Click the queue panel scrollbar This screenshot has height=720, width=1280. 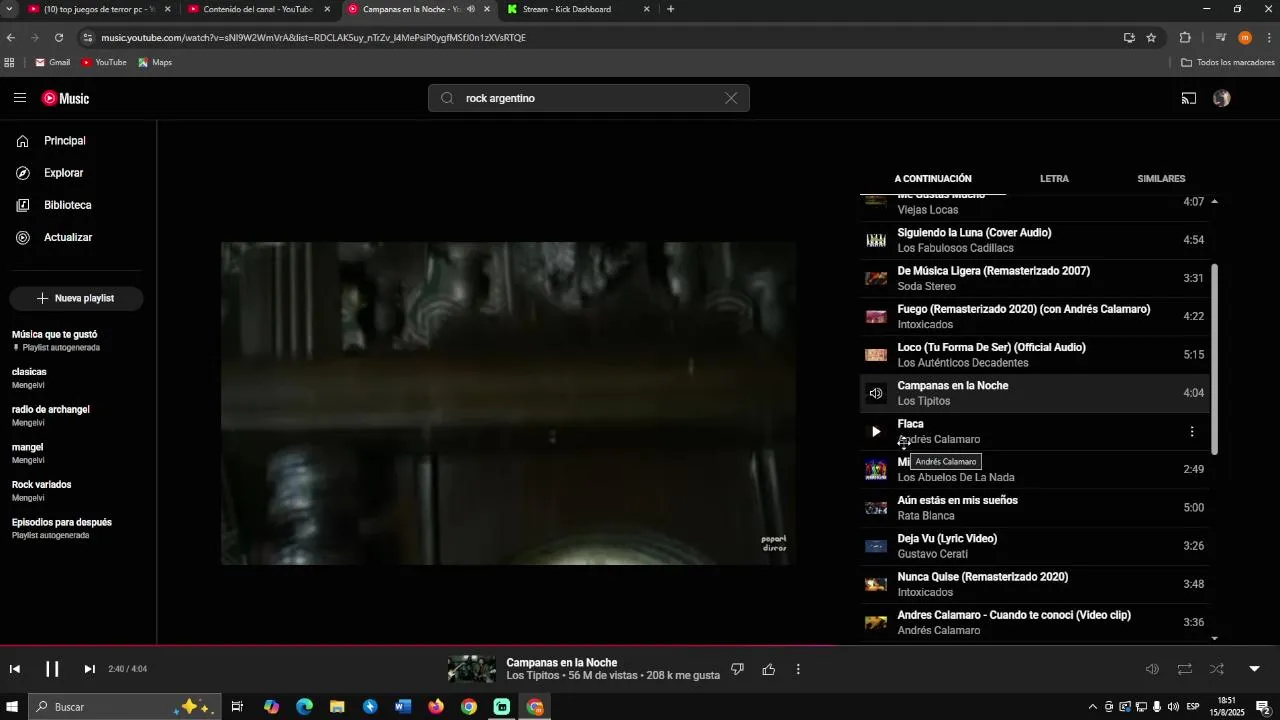(x=1215, y=358)
